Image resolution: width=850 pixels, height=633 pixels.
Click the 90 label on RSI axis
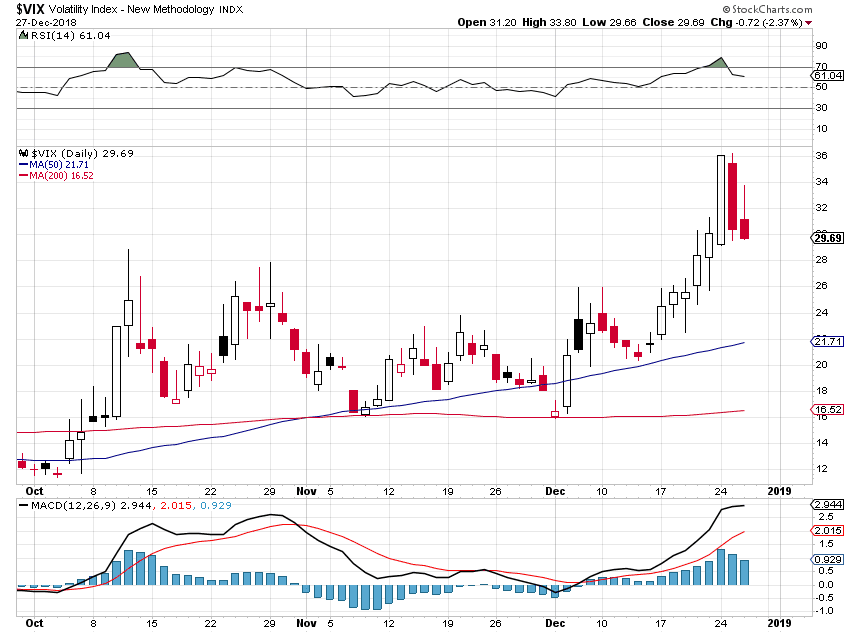[x=821, y=46]
